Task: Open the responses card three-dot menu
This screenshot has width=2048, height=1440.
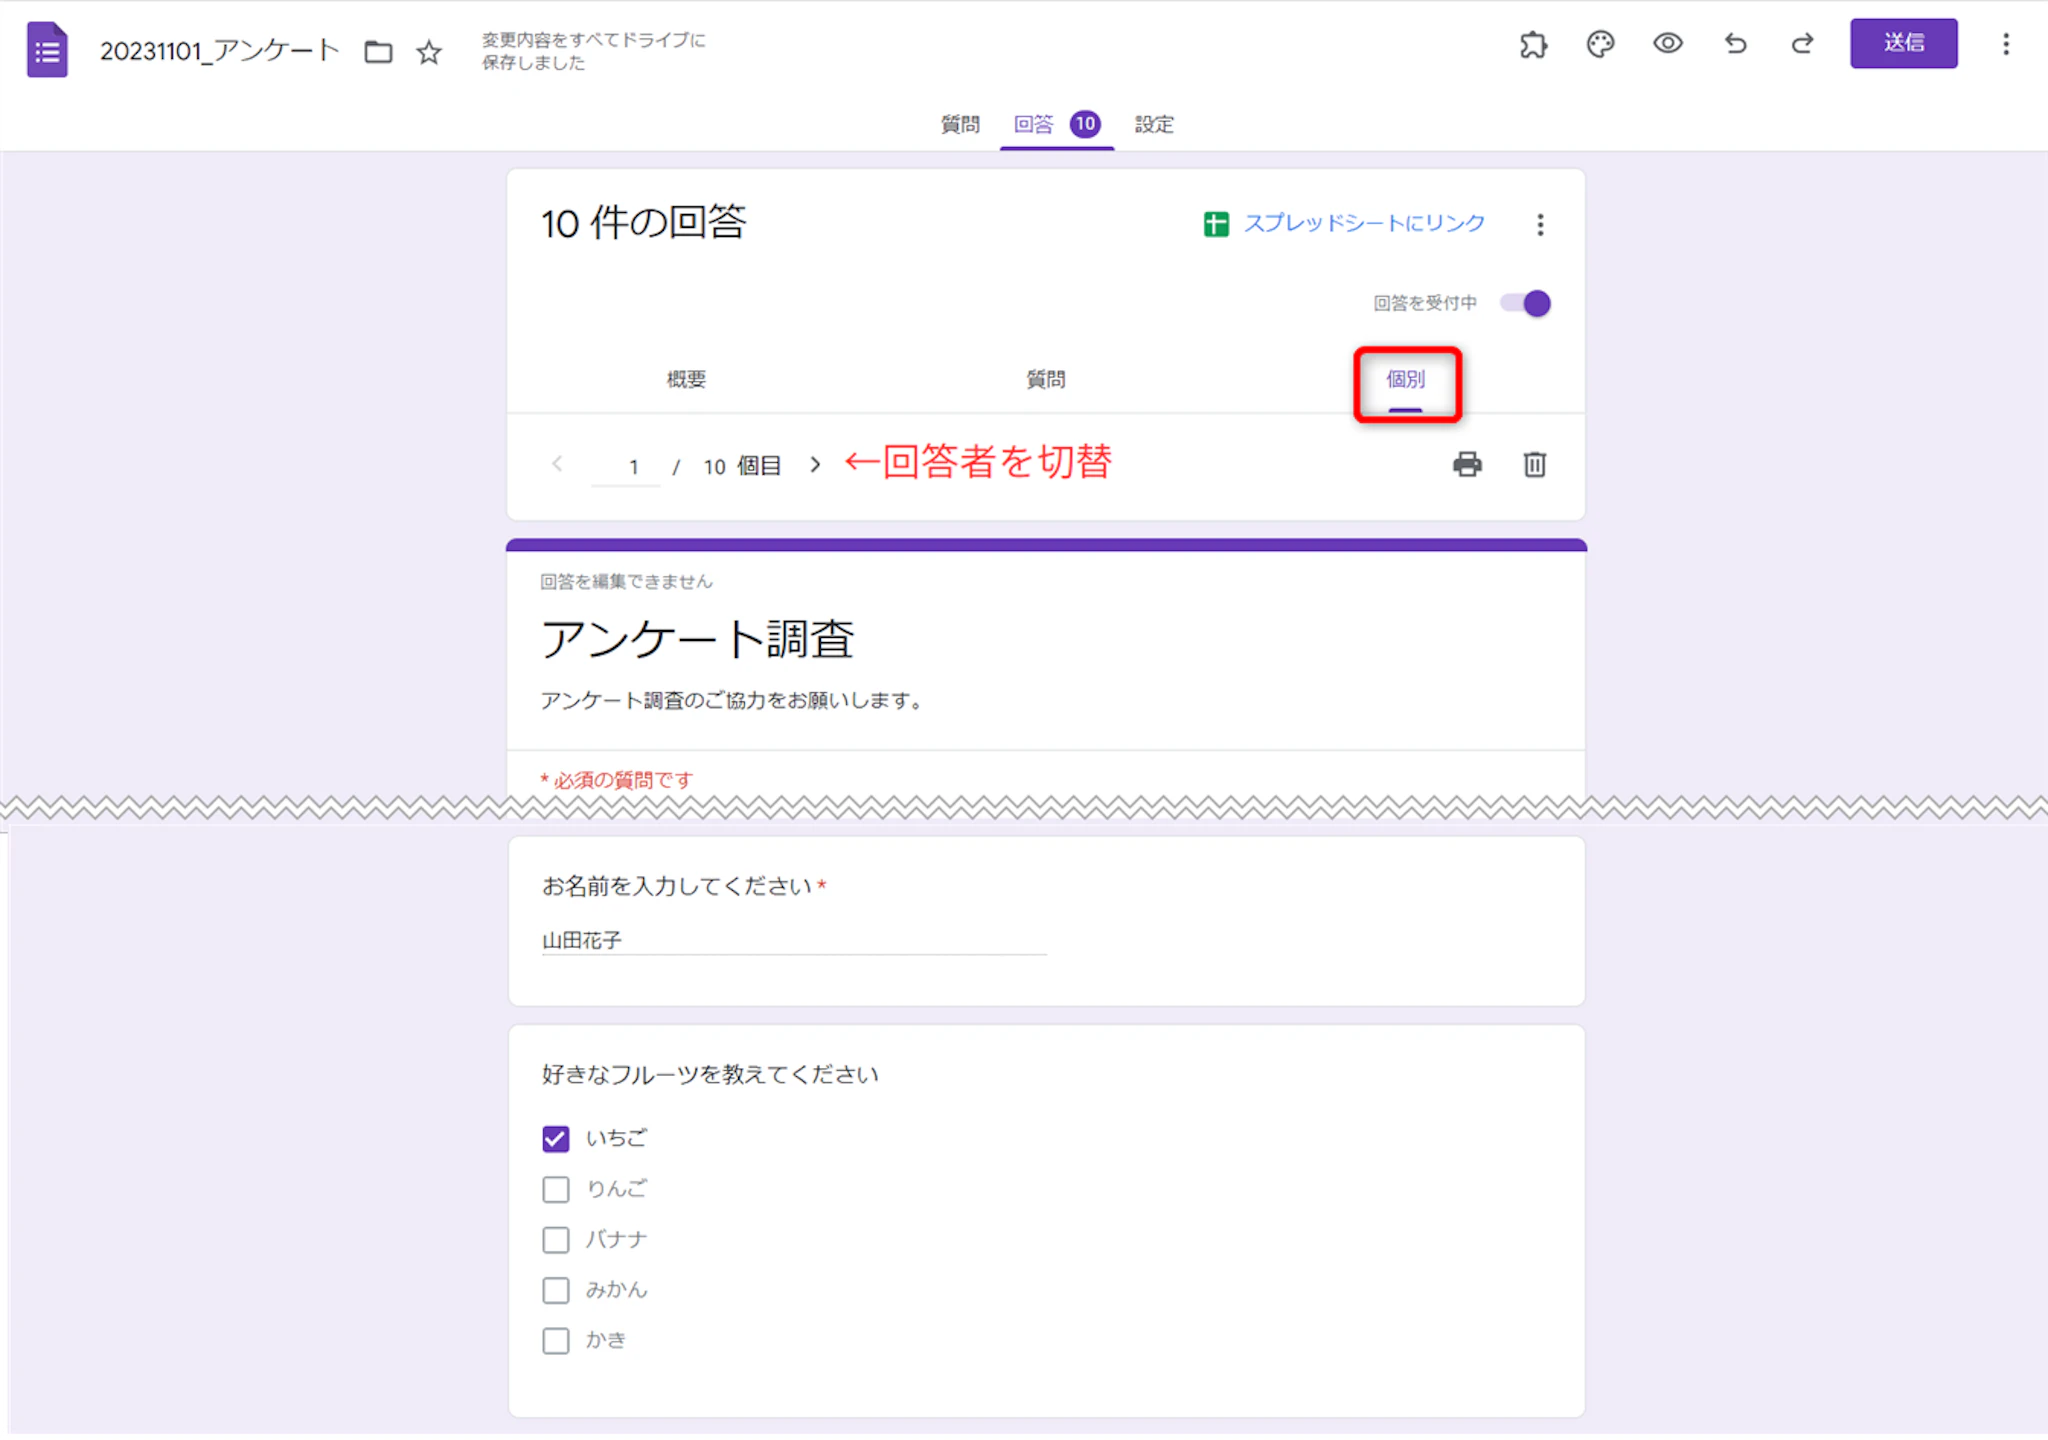Action: (1540, 224)
